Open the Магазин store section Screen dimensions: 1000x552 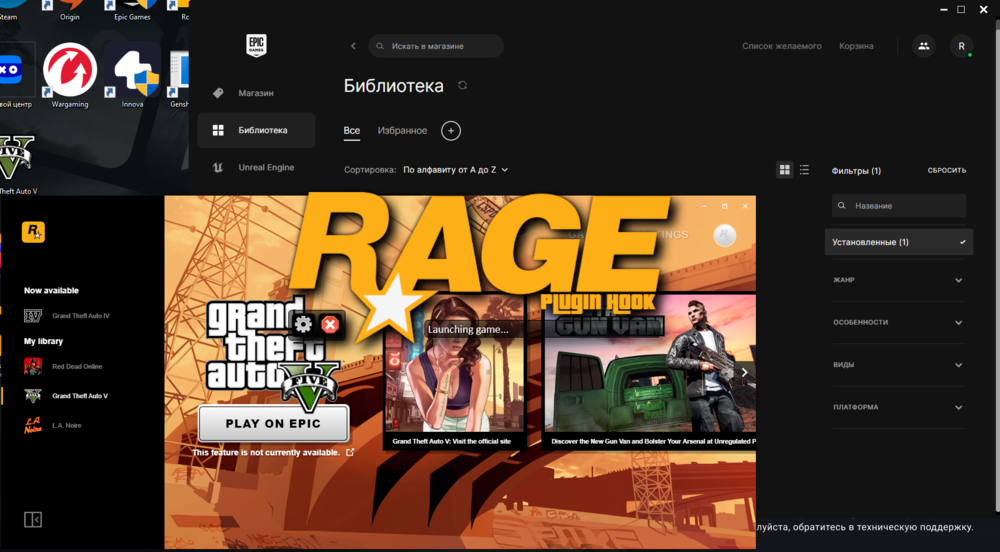coord(256,93)
